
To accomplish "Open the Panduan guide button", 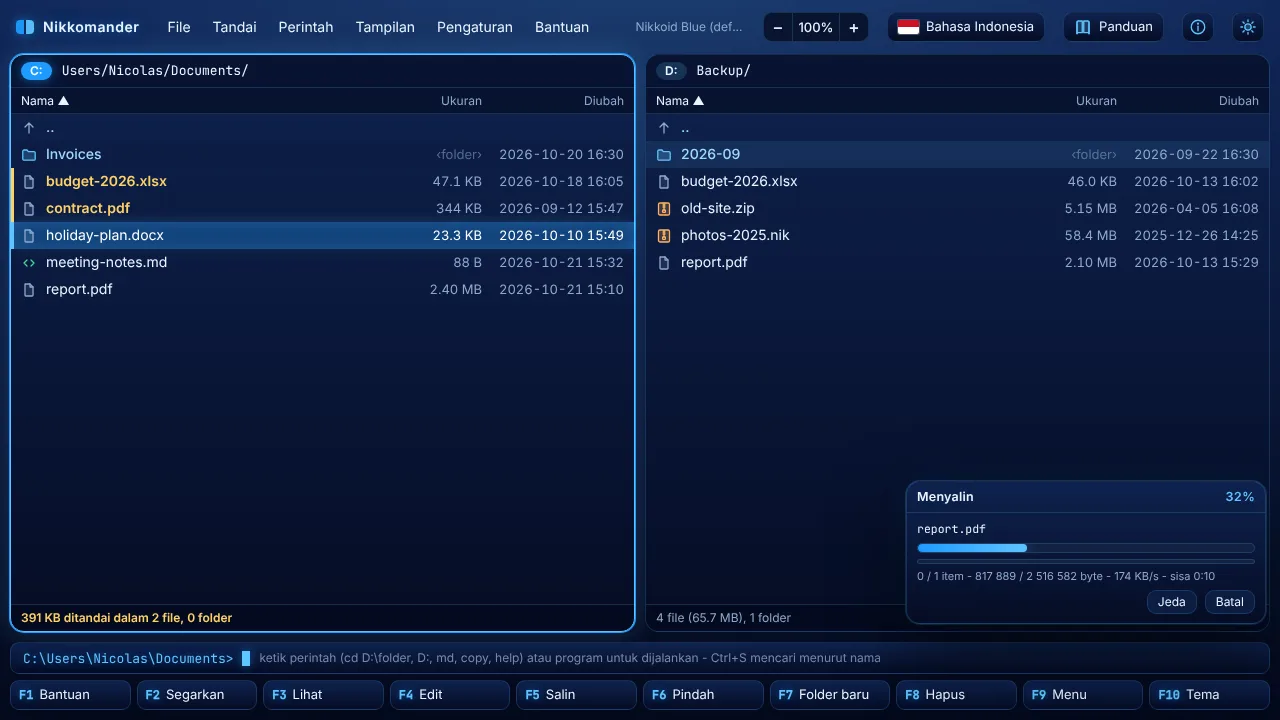I will [1113, 27].
